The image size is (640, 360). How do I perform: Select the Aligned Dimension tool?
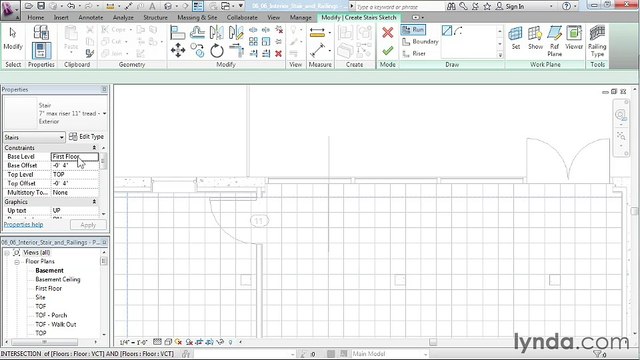click(x=317, y=32)
